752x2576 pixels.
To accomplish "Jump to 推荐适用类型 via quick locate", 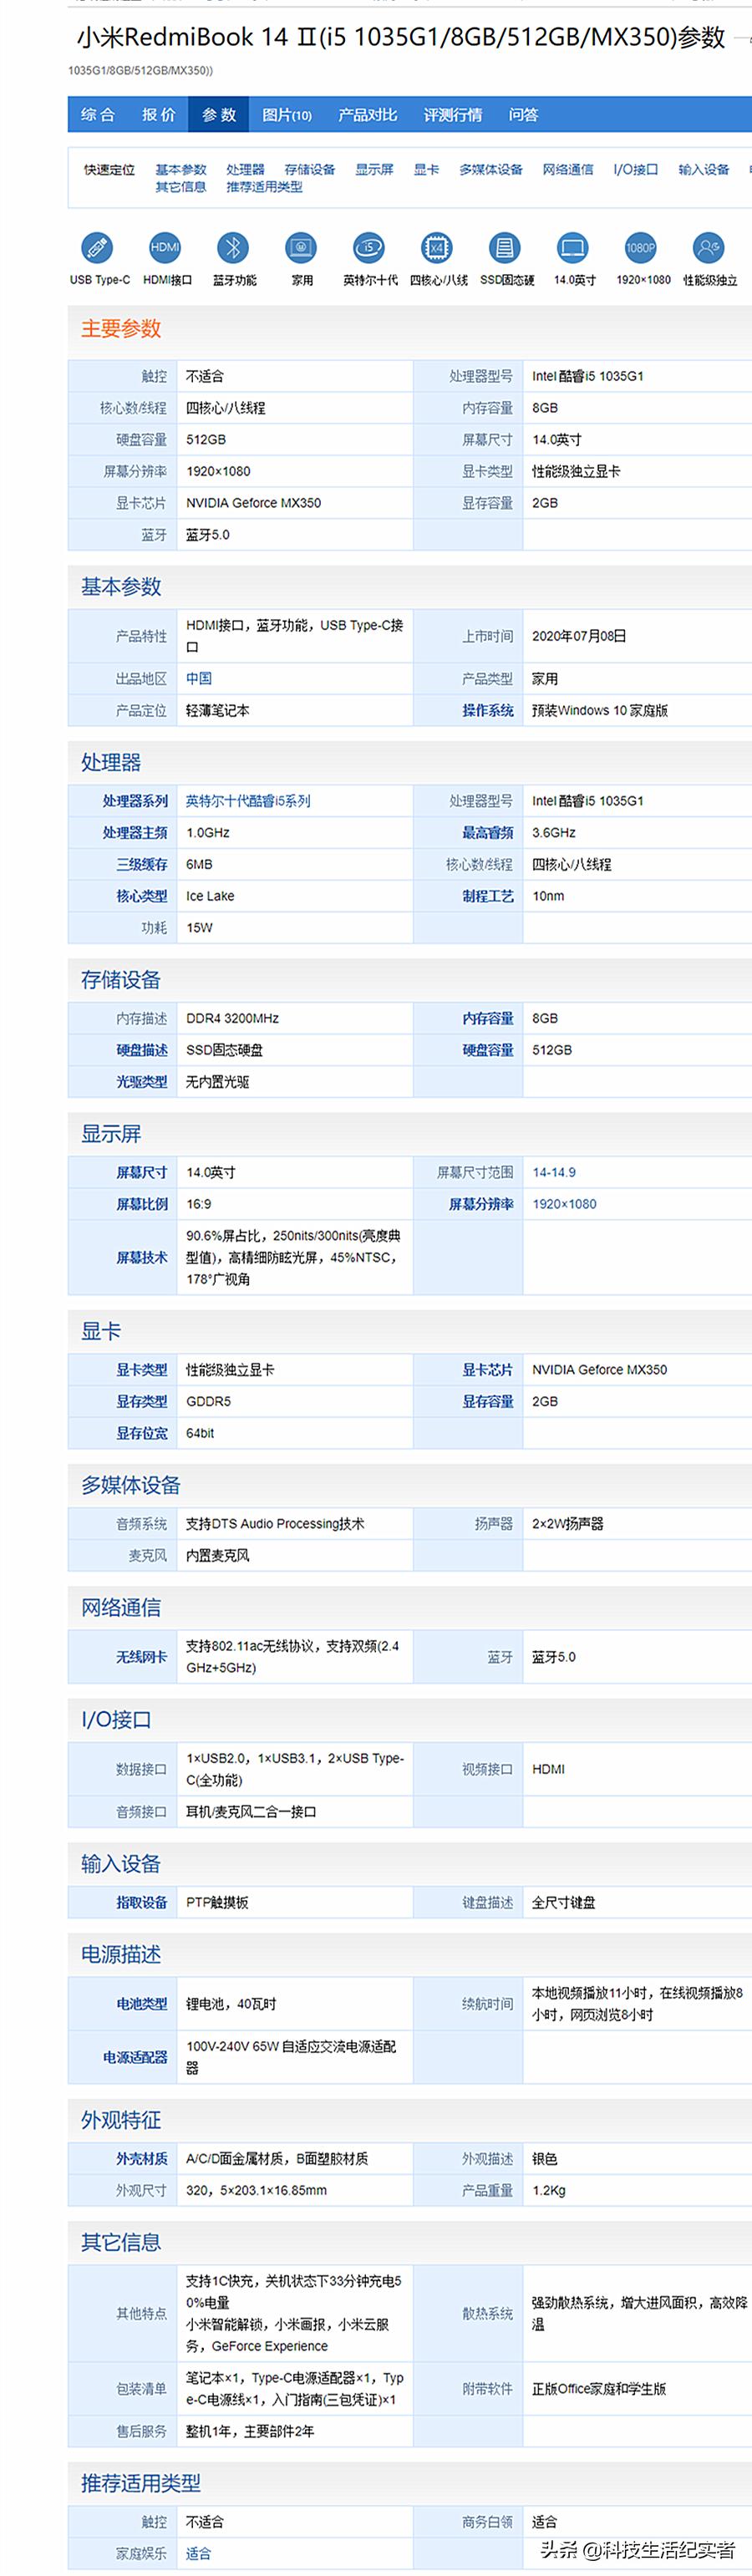I will click(264, 187).
